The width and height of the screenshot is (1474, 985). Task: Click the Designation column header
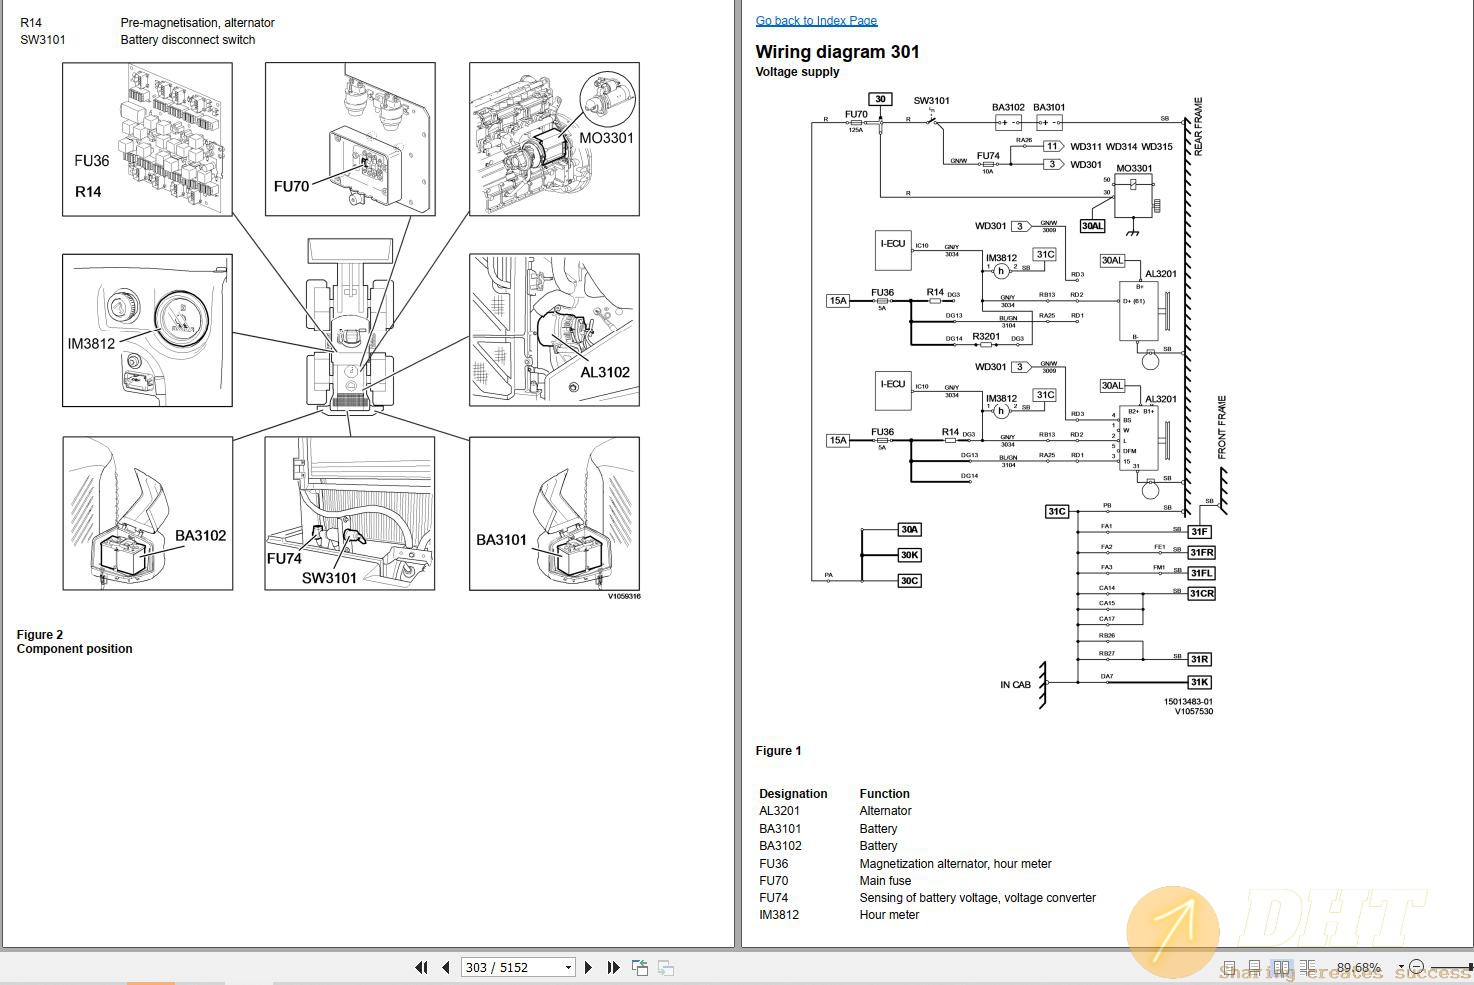click(793, 794)
